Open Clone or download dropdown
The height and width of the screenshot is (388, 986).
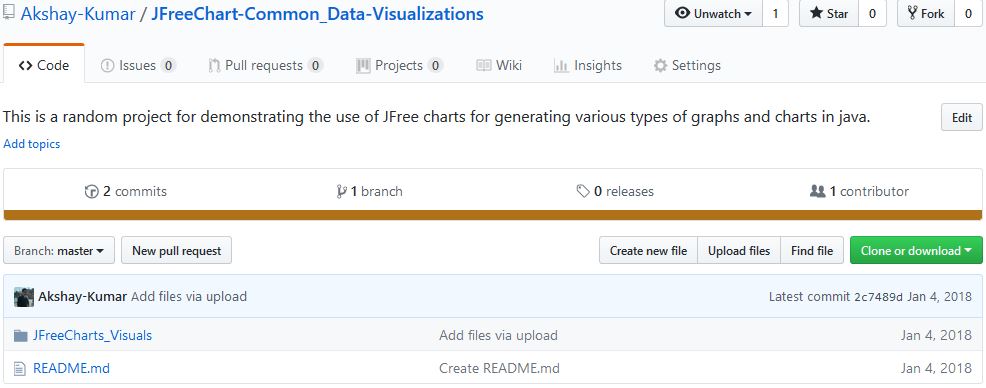(916, 250)
